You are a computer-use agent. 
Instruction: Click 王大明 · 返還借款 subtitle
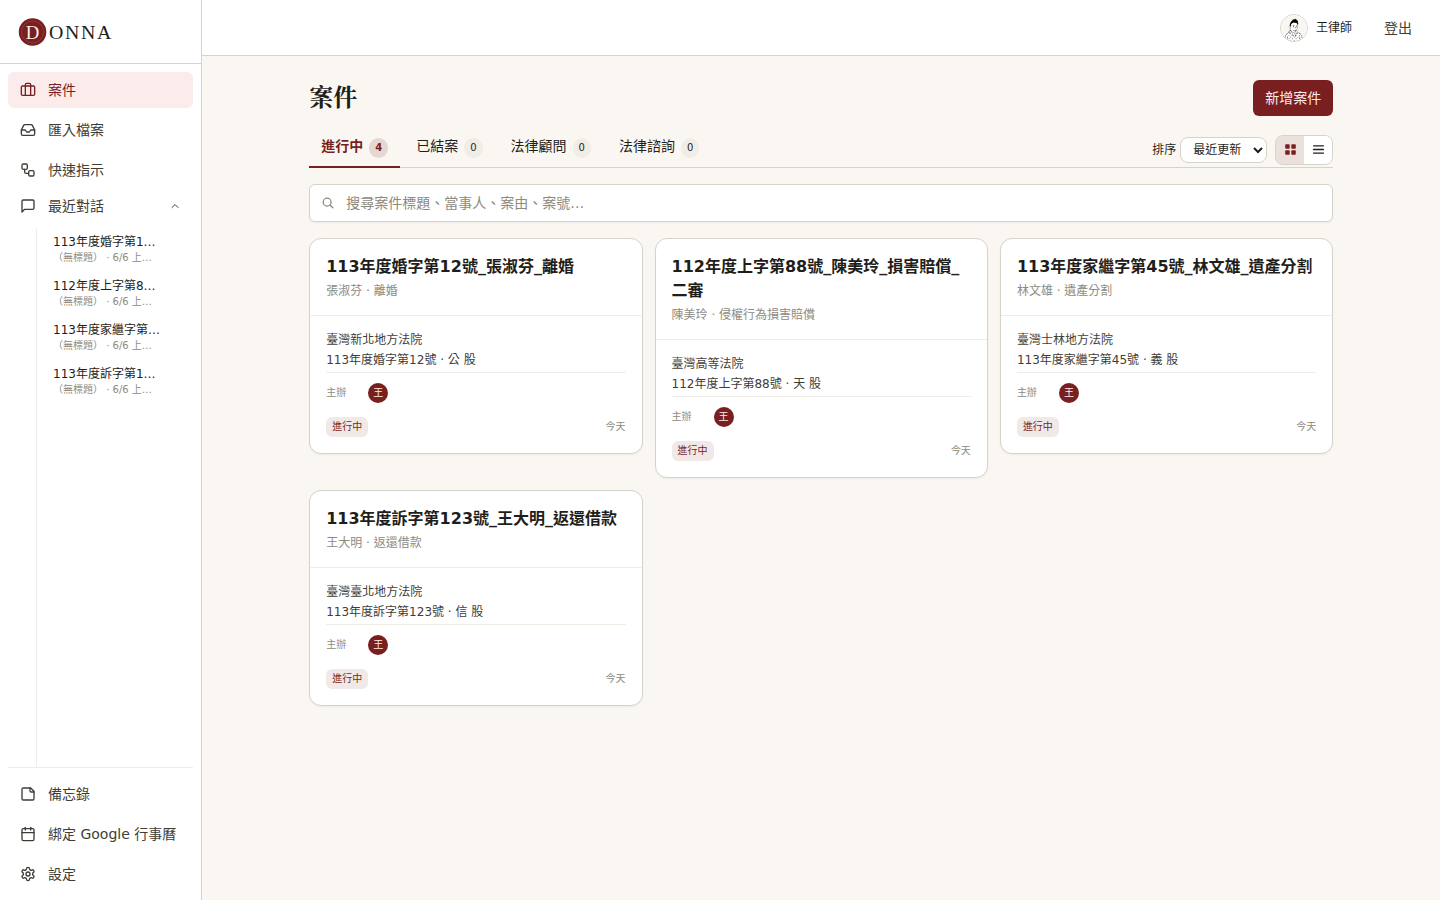click(x=374, y=542)
